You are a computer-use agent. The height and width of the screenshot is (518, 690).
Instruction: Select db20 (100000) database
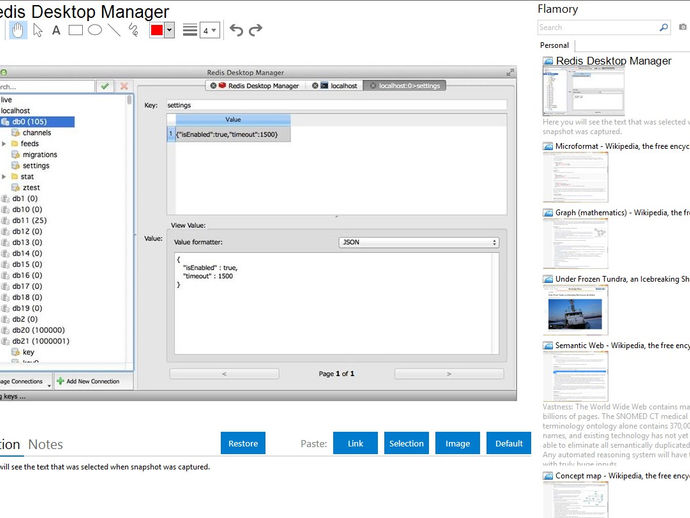click(x=38, y=330)
